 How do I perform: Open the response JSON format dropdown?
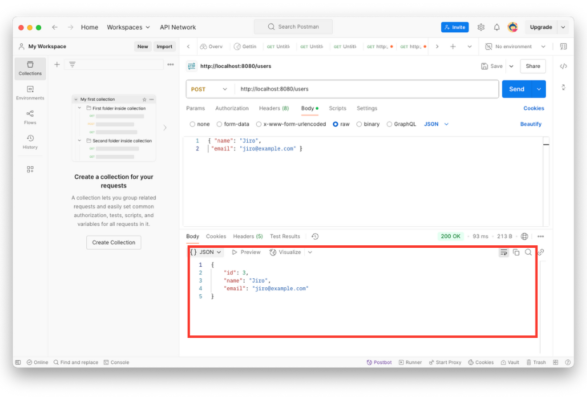(x=206, y=252)
